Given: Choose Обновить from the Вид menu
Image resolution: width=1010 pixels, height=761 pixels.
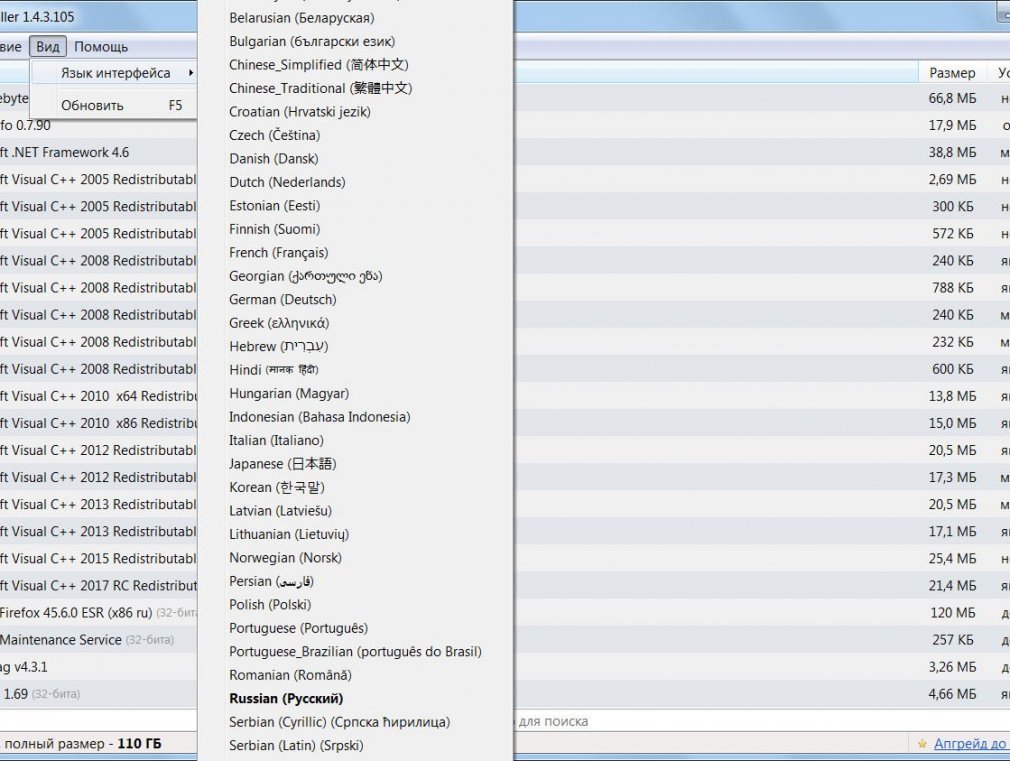Looking at the screenshot, I should (x=114, y=106).
